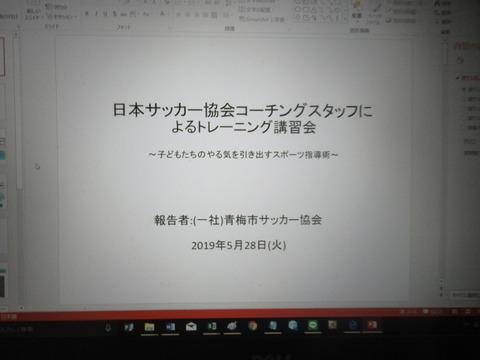Viewport: 480px width, 360px height.
Task: Click the date text 2019年5月28日(火)
Action: [x=239, y=245]
